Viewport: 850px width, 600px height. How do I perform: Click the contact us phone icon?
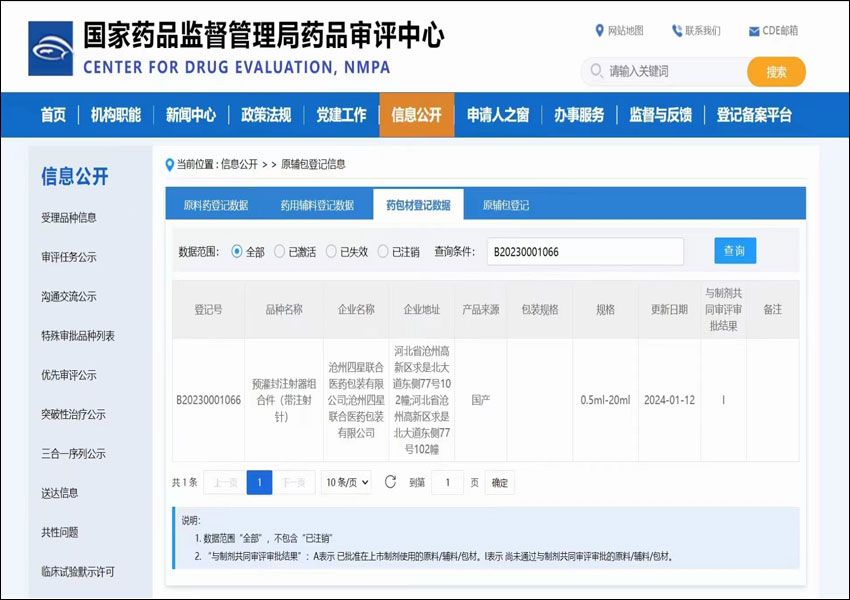pyautogui.click(x=677, y=31)
